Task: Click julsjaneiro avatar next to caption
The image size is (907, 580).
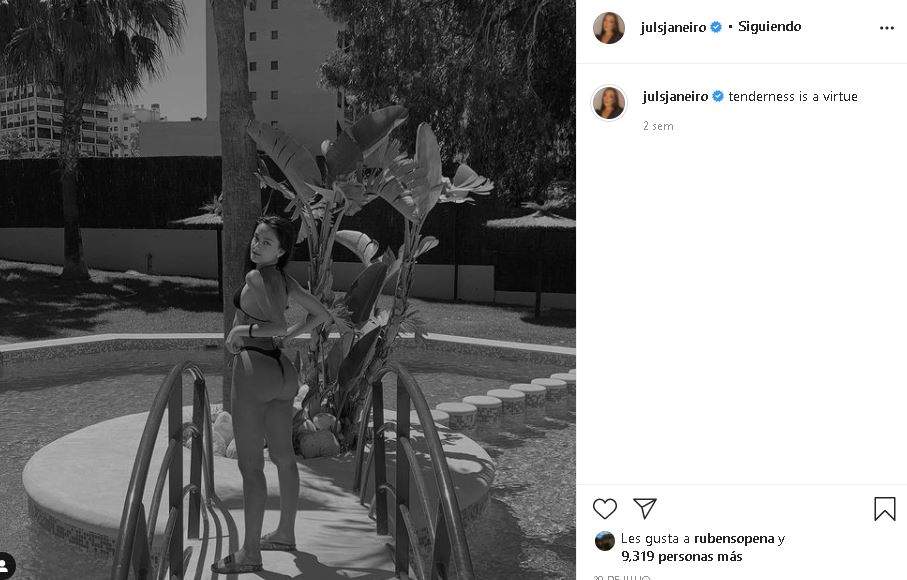Action: pos(609,102)
